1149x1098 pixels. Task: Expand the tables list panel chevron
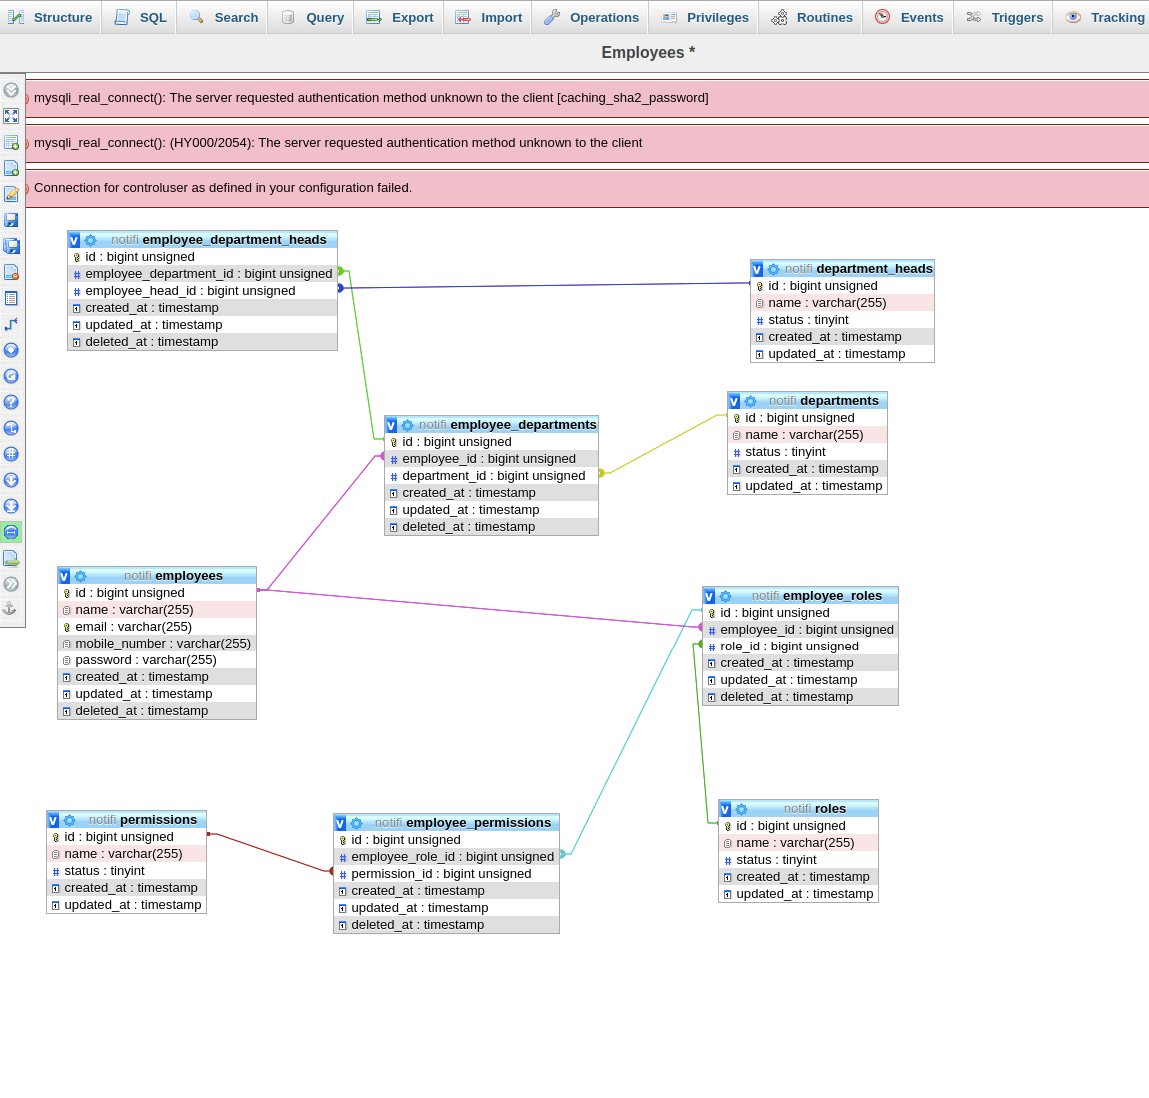coord(12,89)
